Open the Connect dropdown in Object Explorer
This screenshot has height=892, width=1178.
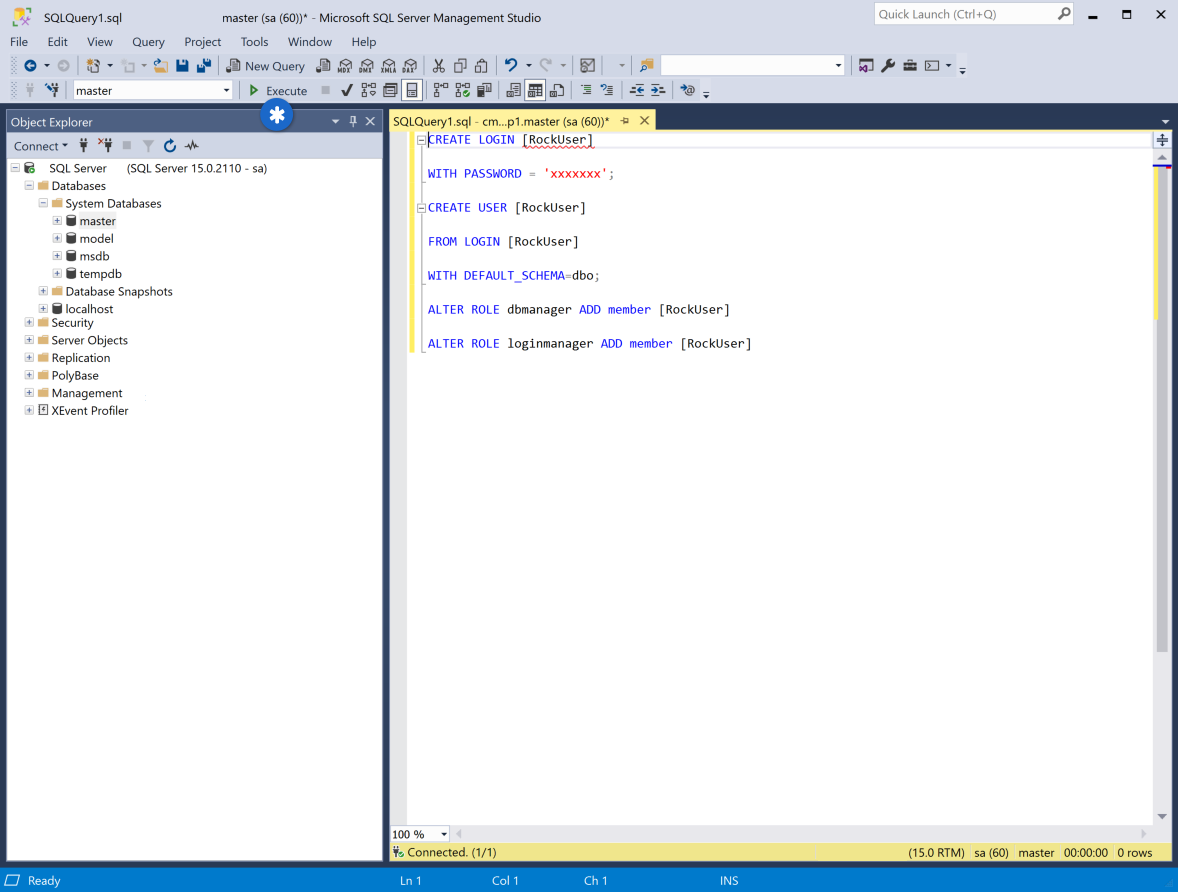(x=41, y=146)
